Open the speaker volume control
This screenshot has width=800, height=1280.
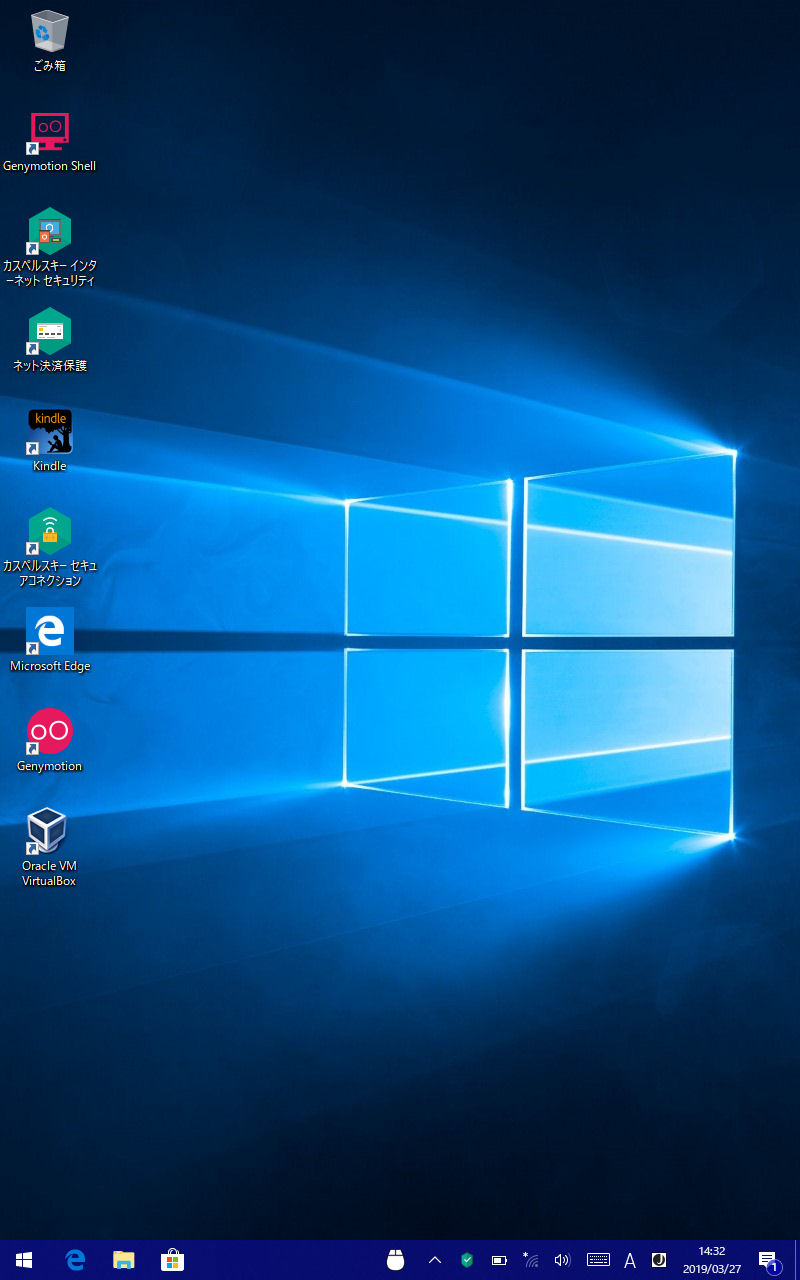[562, 1260]
